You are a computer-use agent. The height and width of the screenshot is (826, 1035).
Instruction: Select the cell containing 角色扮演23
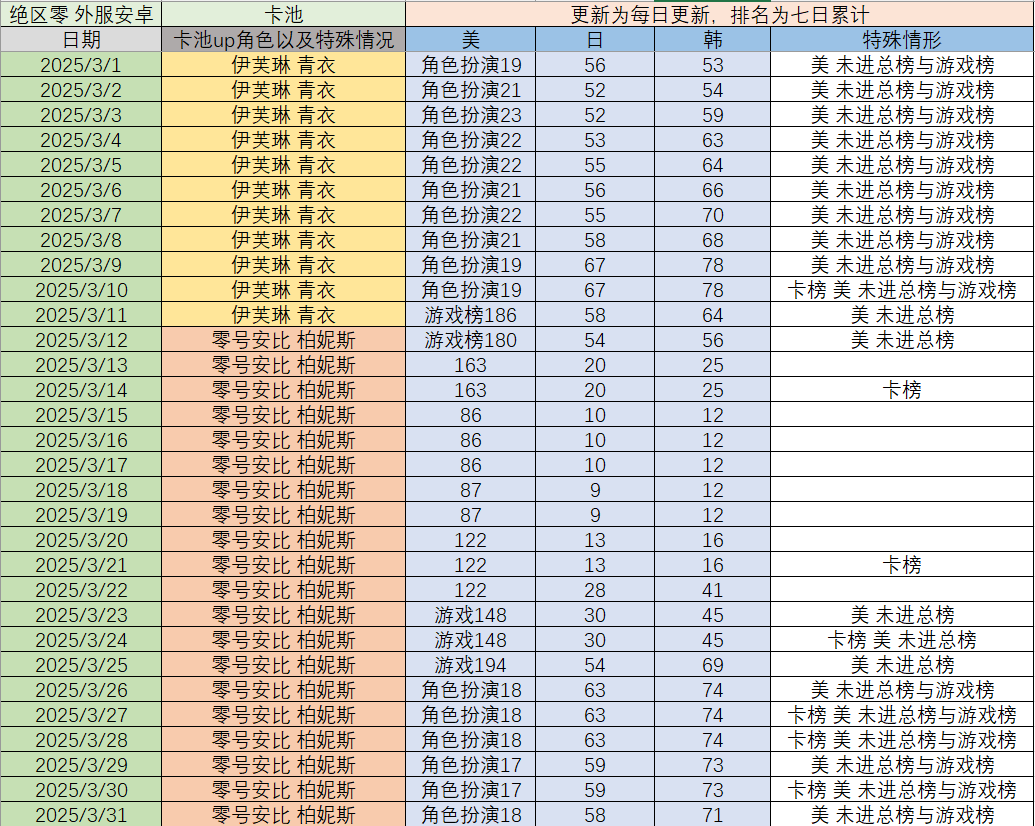coord(471,115)
